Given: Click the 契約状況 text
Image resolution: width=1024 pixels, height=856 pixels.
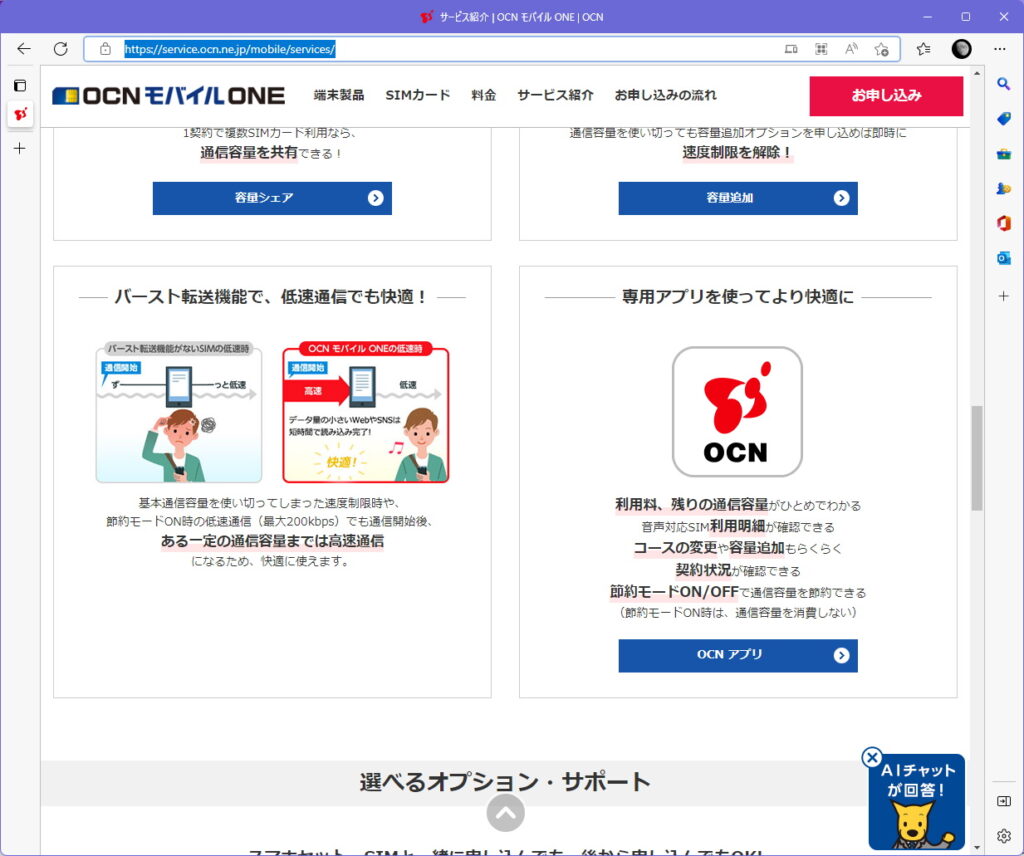Looking at the screenshot, I should (x=703, y=570).
